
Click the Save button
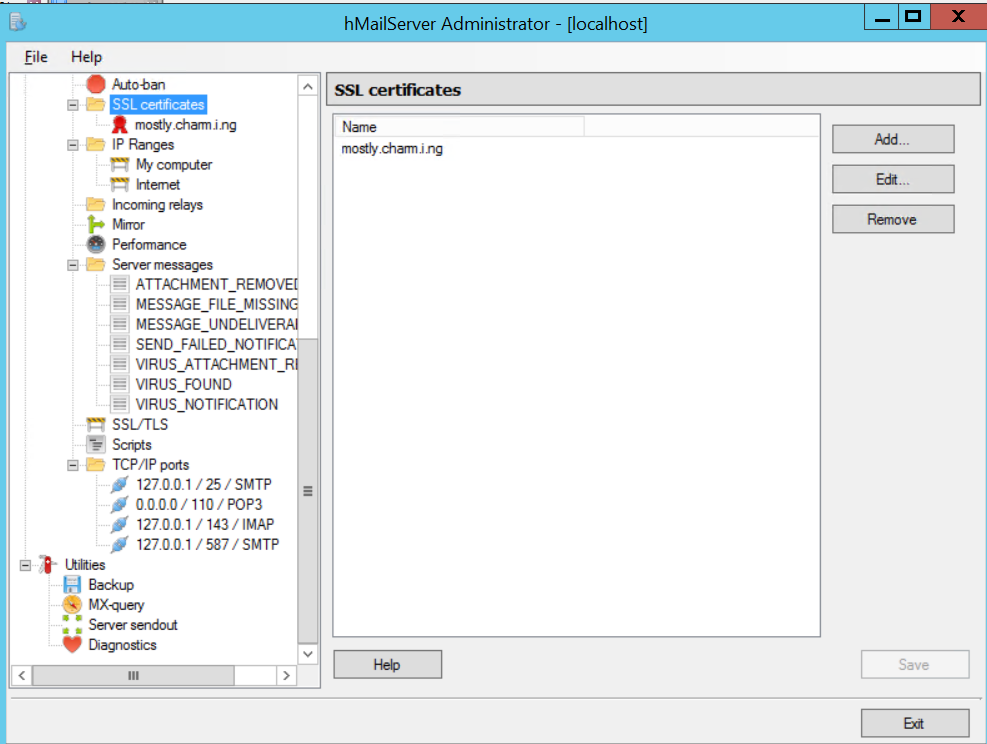(x=915, y=665)
